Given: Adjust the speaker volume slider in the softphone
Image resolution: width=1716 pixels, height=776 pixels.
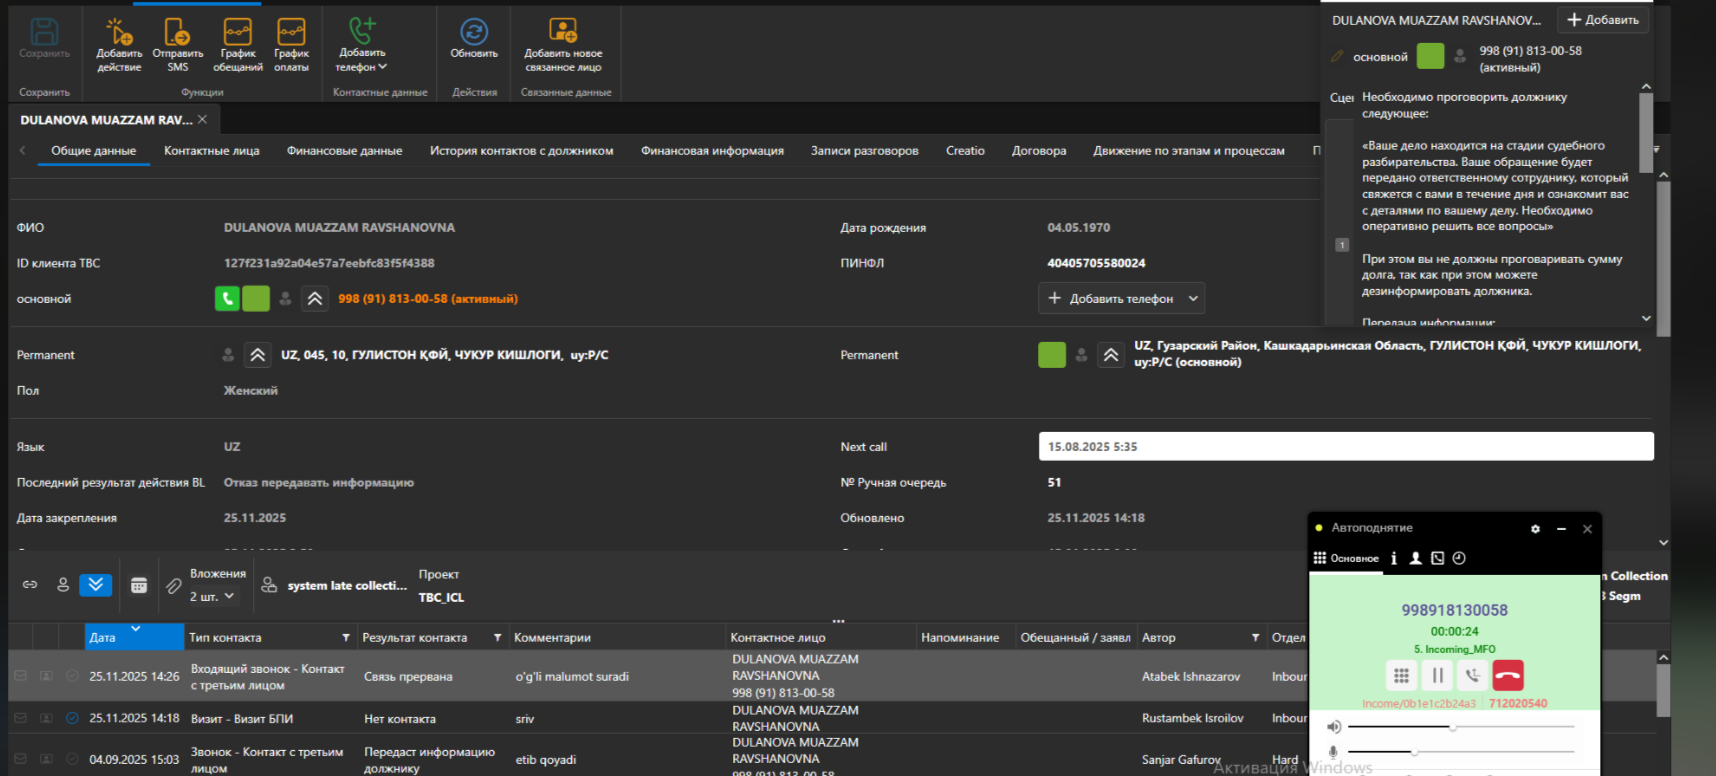Looking at the screenshot, I should click(x=1453, y=727).
